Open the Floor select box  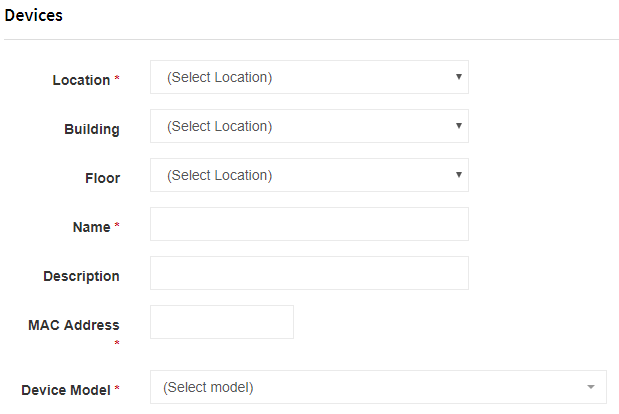309,175
